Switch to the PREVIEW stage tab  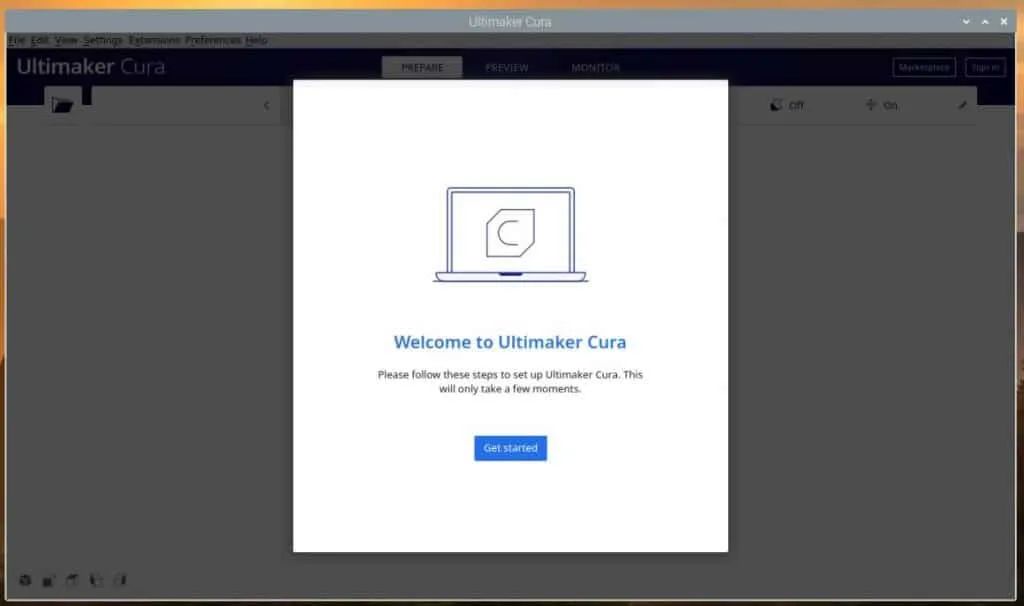[x=507, y=67]
